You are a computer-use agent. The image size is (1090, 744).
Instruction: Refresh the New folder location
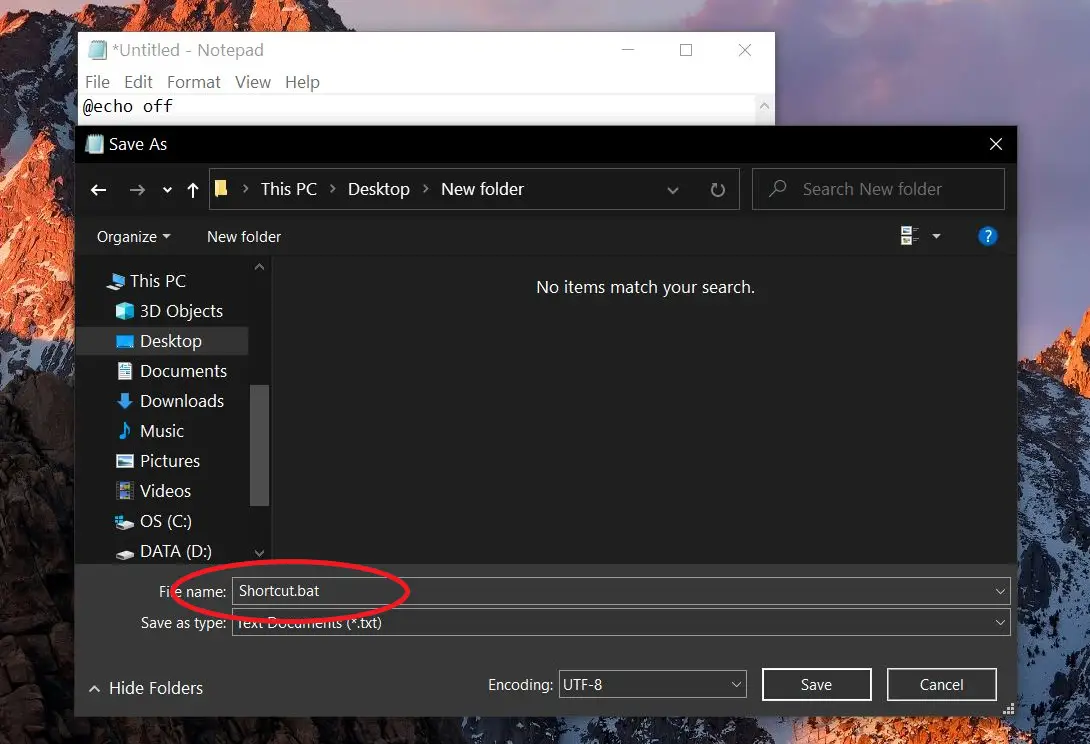tap(717, 190)
